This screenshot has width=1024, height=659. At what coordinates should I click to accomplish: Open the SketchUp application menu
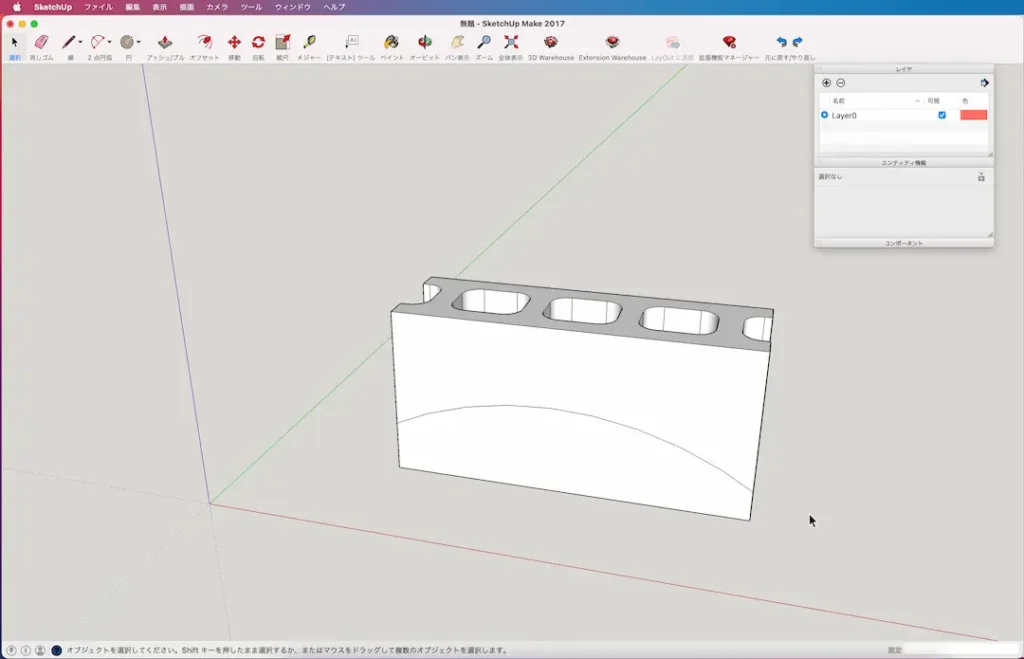53,7
